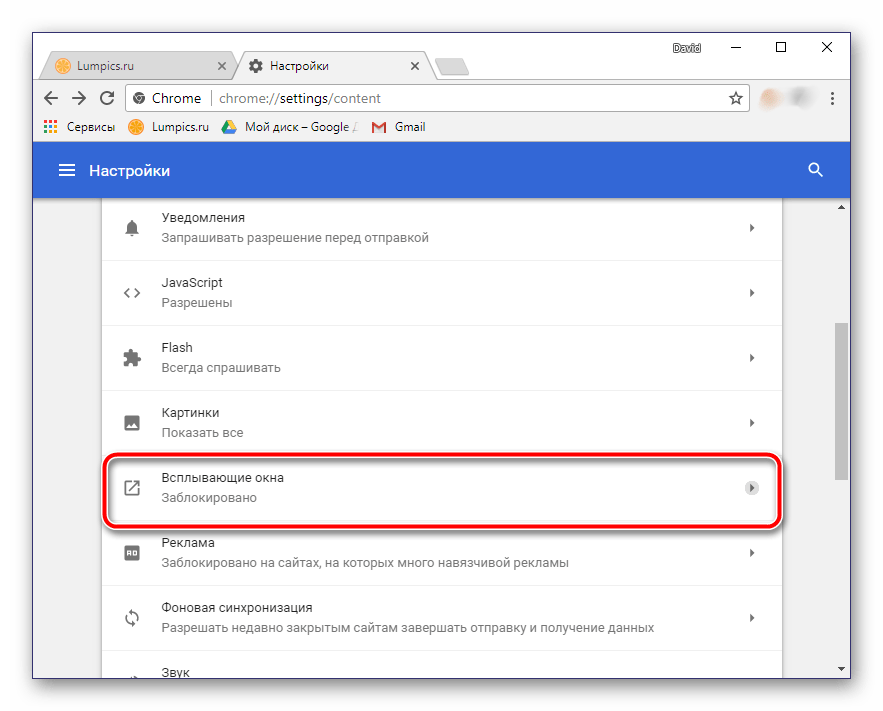Click the JavaScript code brackets icon
This screenshot has width=883, height=711.
(x=132, y=293)
